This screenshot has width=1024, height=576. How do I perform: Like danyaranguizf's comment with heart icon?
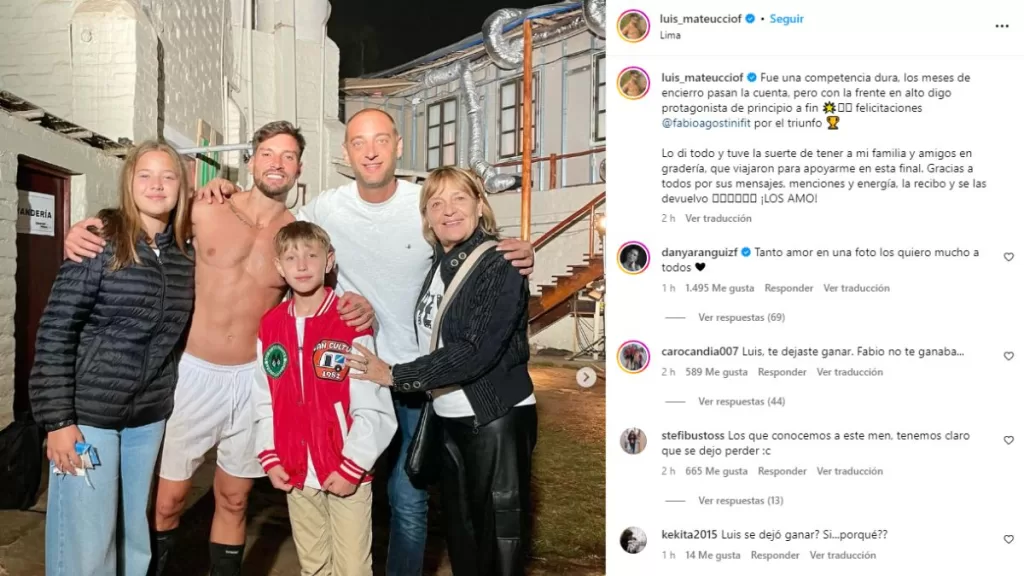[x=1008, y=257]
